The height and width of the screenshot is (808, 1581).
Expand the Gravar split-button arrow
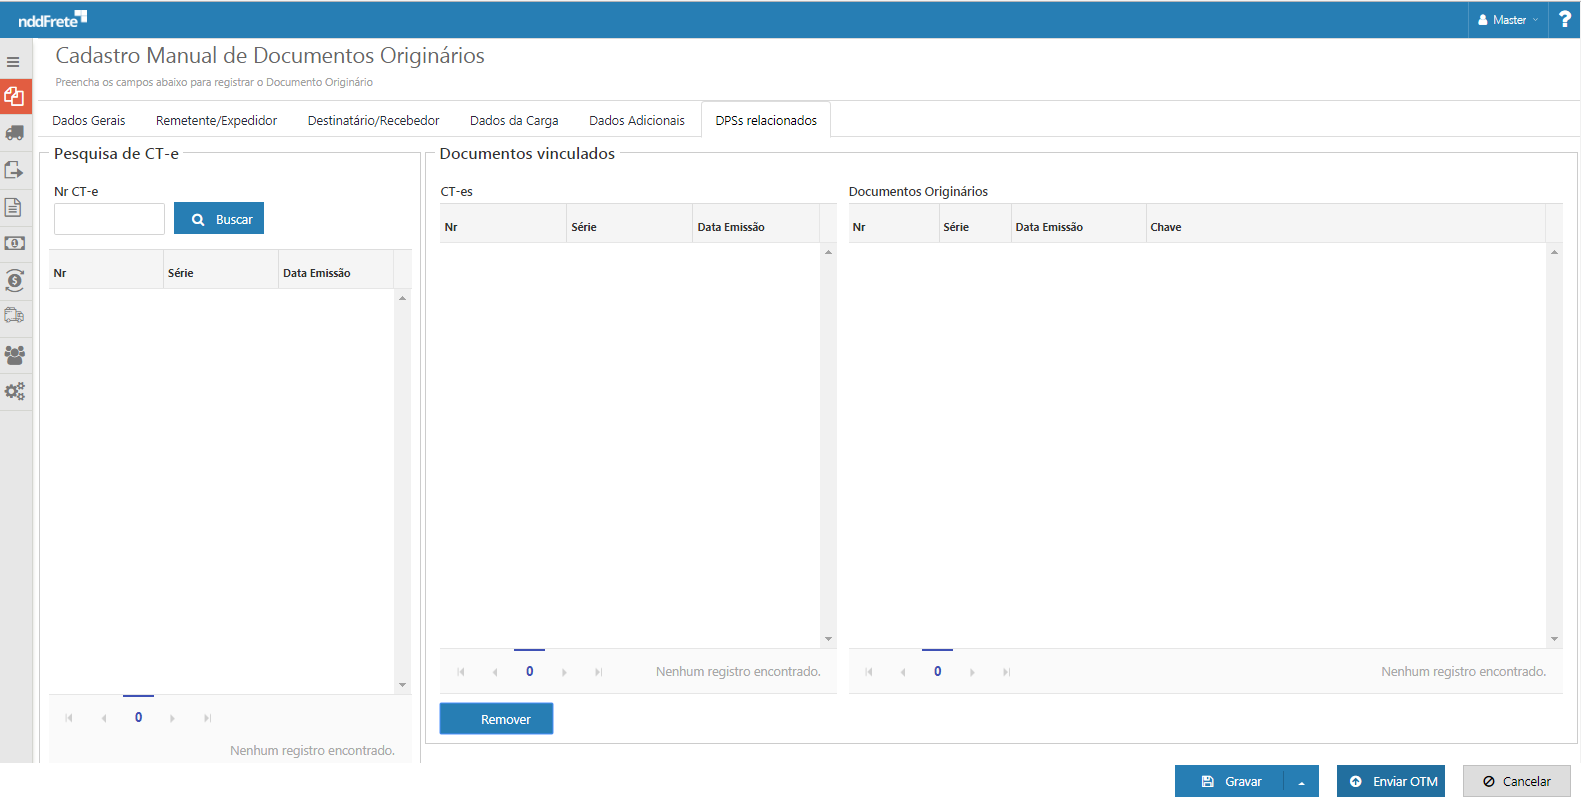coord(1301,782)
